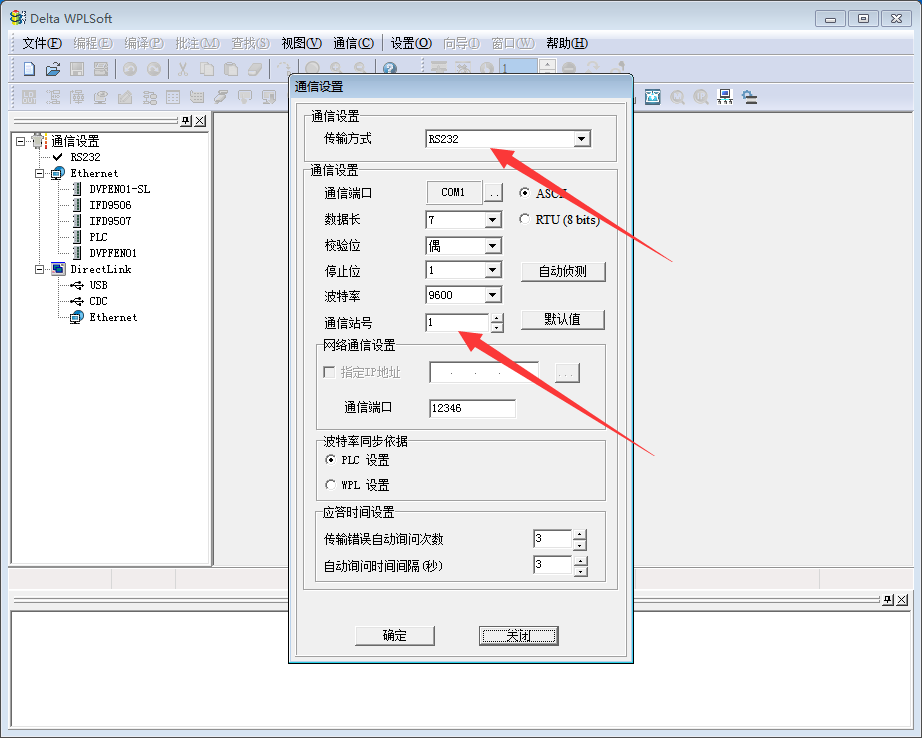Open the 校验位 parity dropdown
Image resolution: width=922 pixels, height=738 pixels.
(493, 246)
